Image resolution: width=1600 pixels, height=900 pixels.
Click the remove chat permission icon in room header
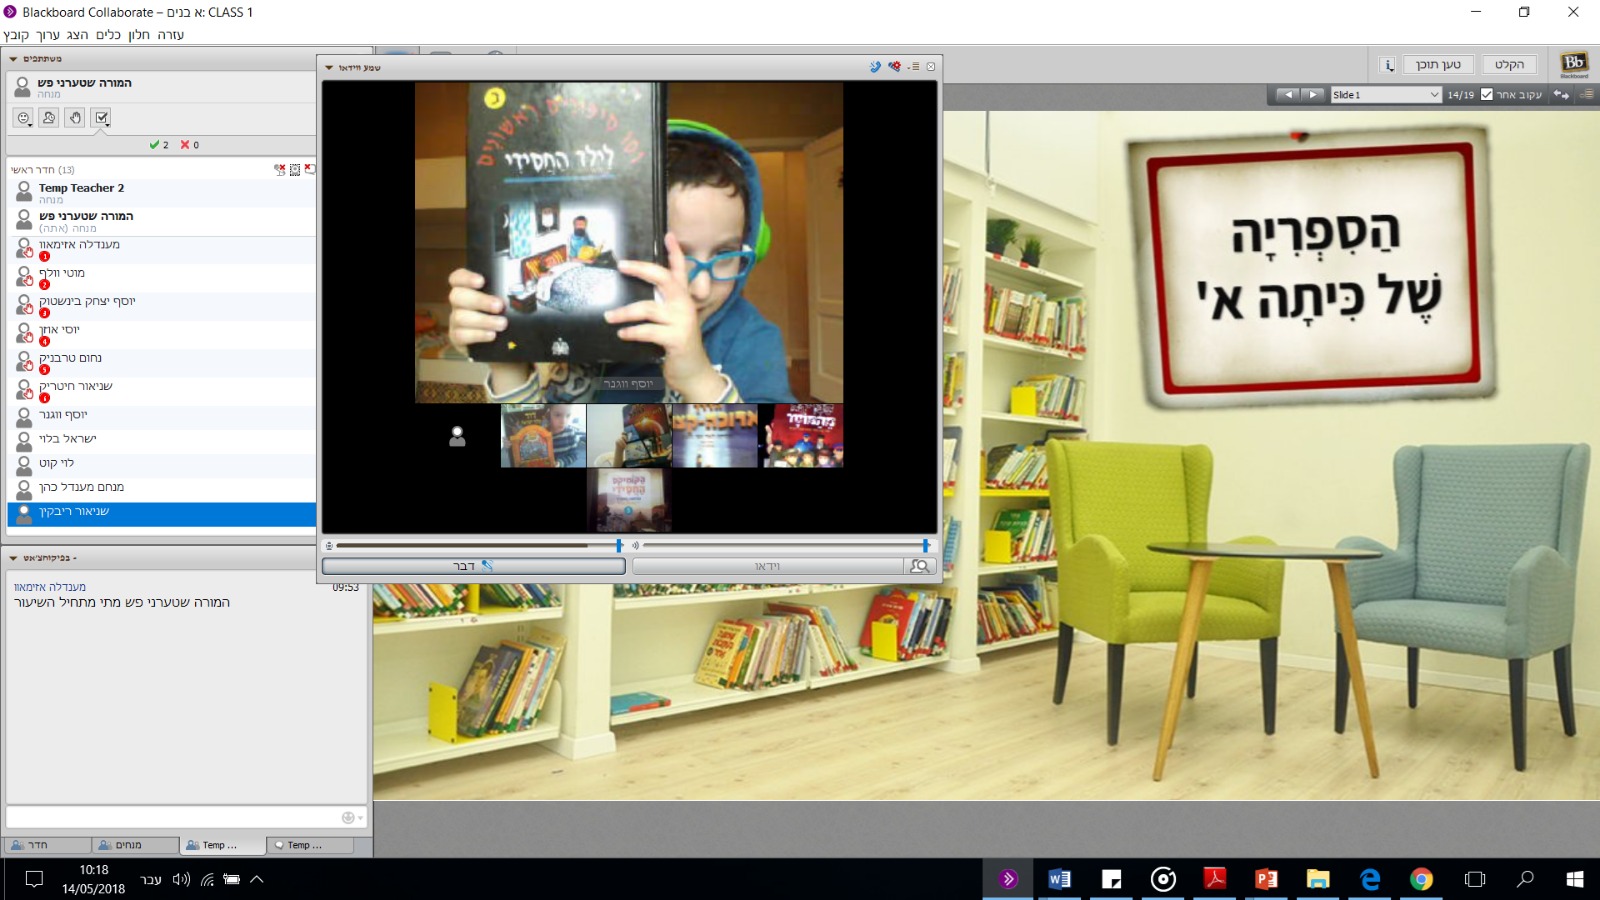click(310, 170)
